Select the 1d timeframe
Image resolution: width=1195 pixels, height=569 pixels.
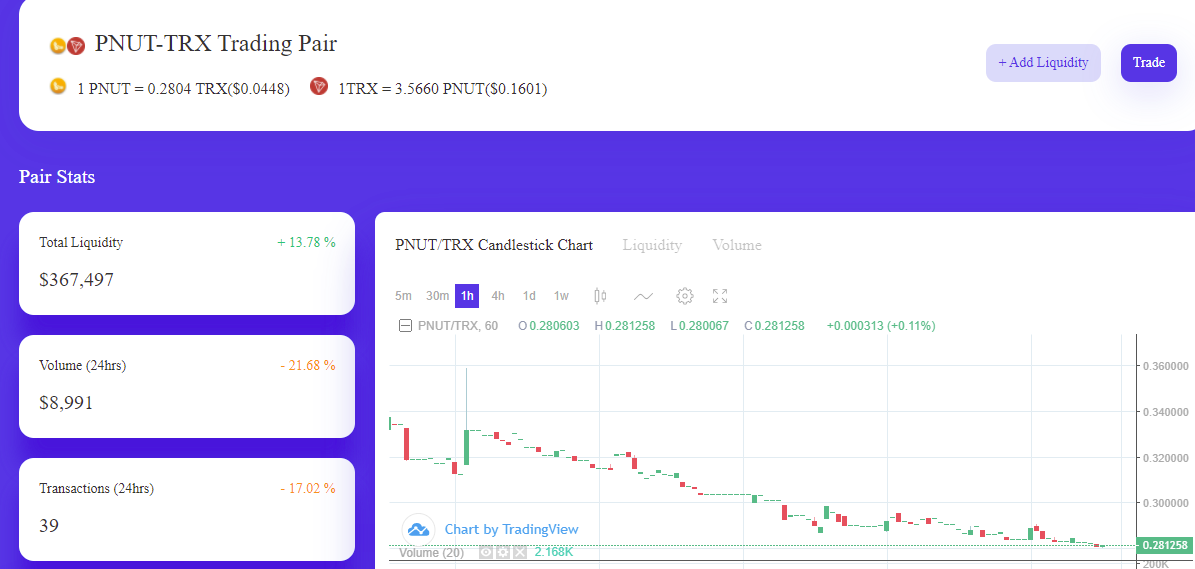coord(529,296)
